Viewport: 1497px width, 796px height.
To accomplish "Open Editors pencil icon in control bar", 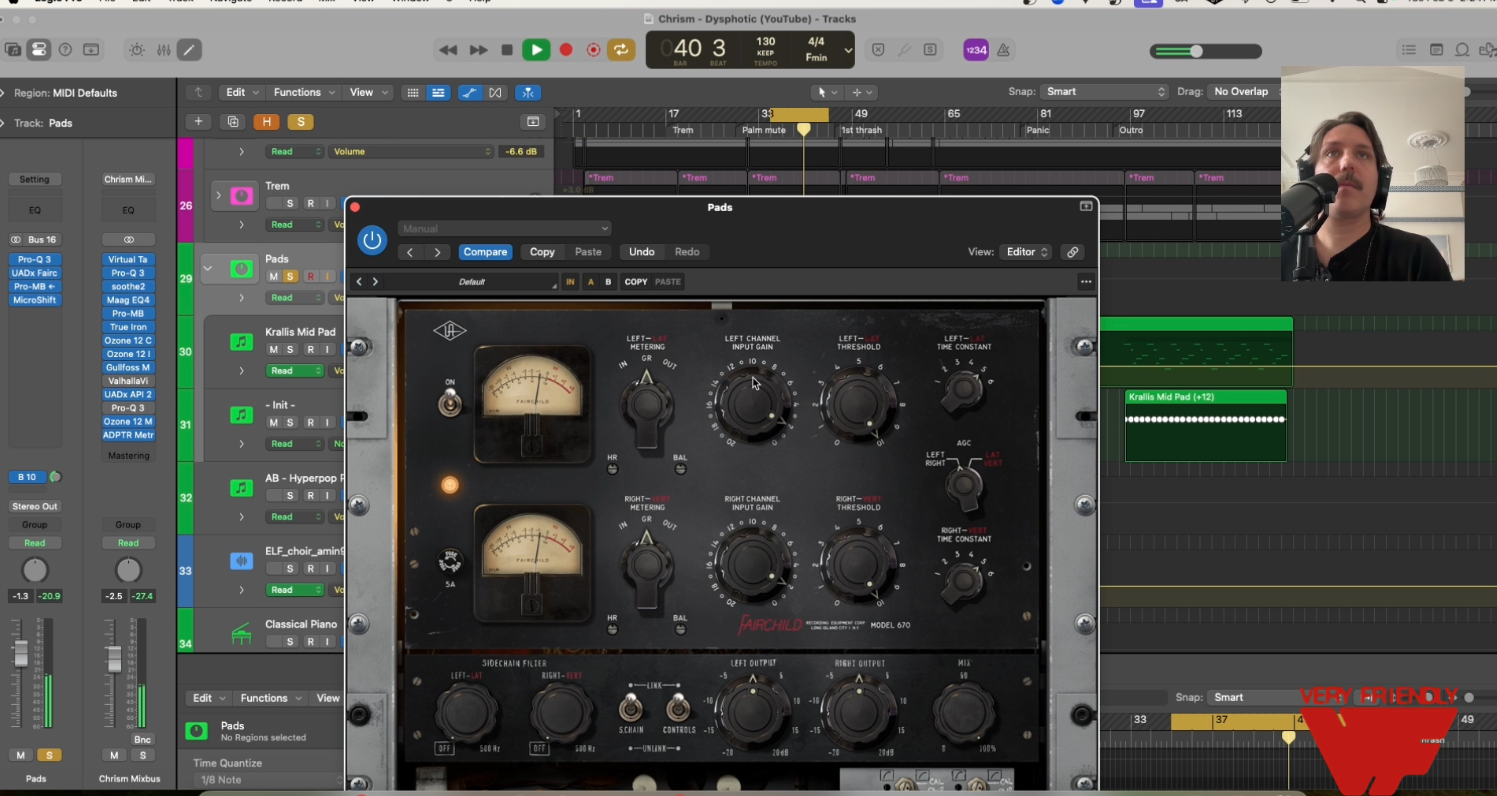I will click(189, 49).
